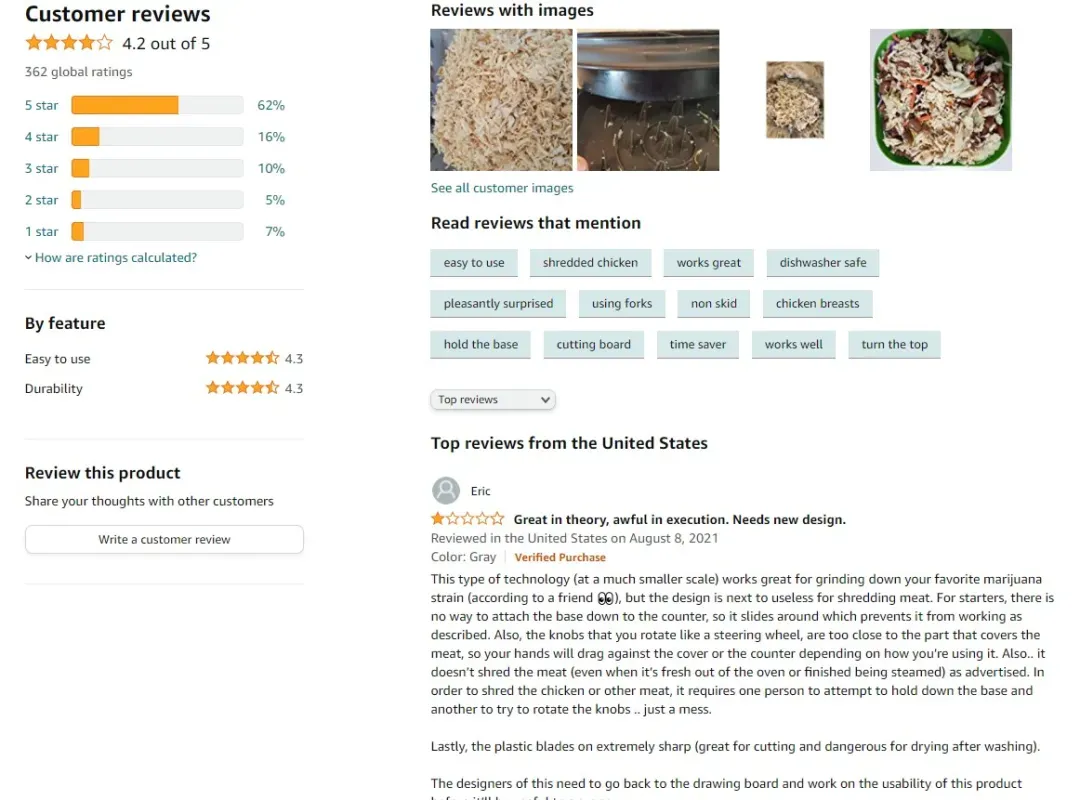Open the green bowl salad review image
This screenshot has width=1080, height=800.
[940, 100]
